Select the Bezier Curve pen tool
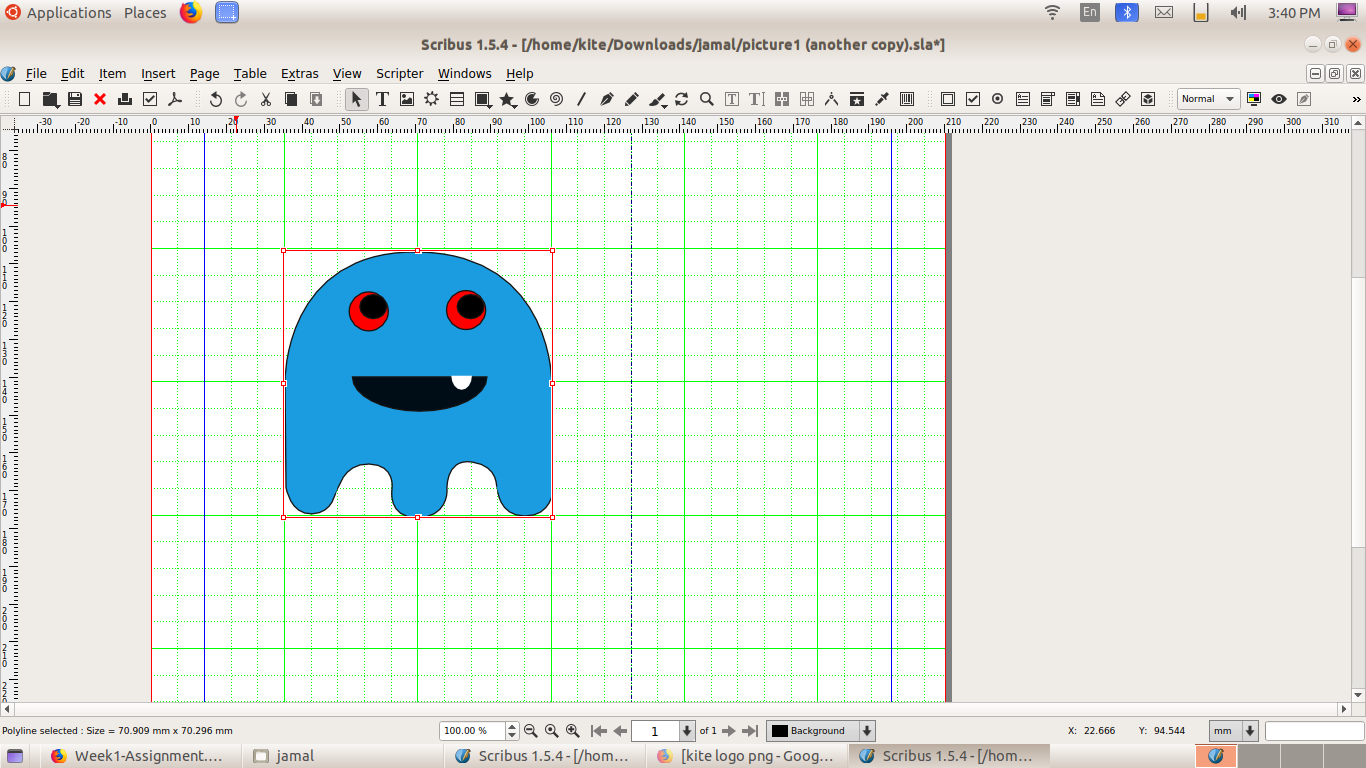Image resolution: width=1366 pixels, height=768 pixels. [607, 99]
